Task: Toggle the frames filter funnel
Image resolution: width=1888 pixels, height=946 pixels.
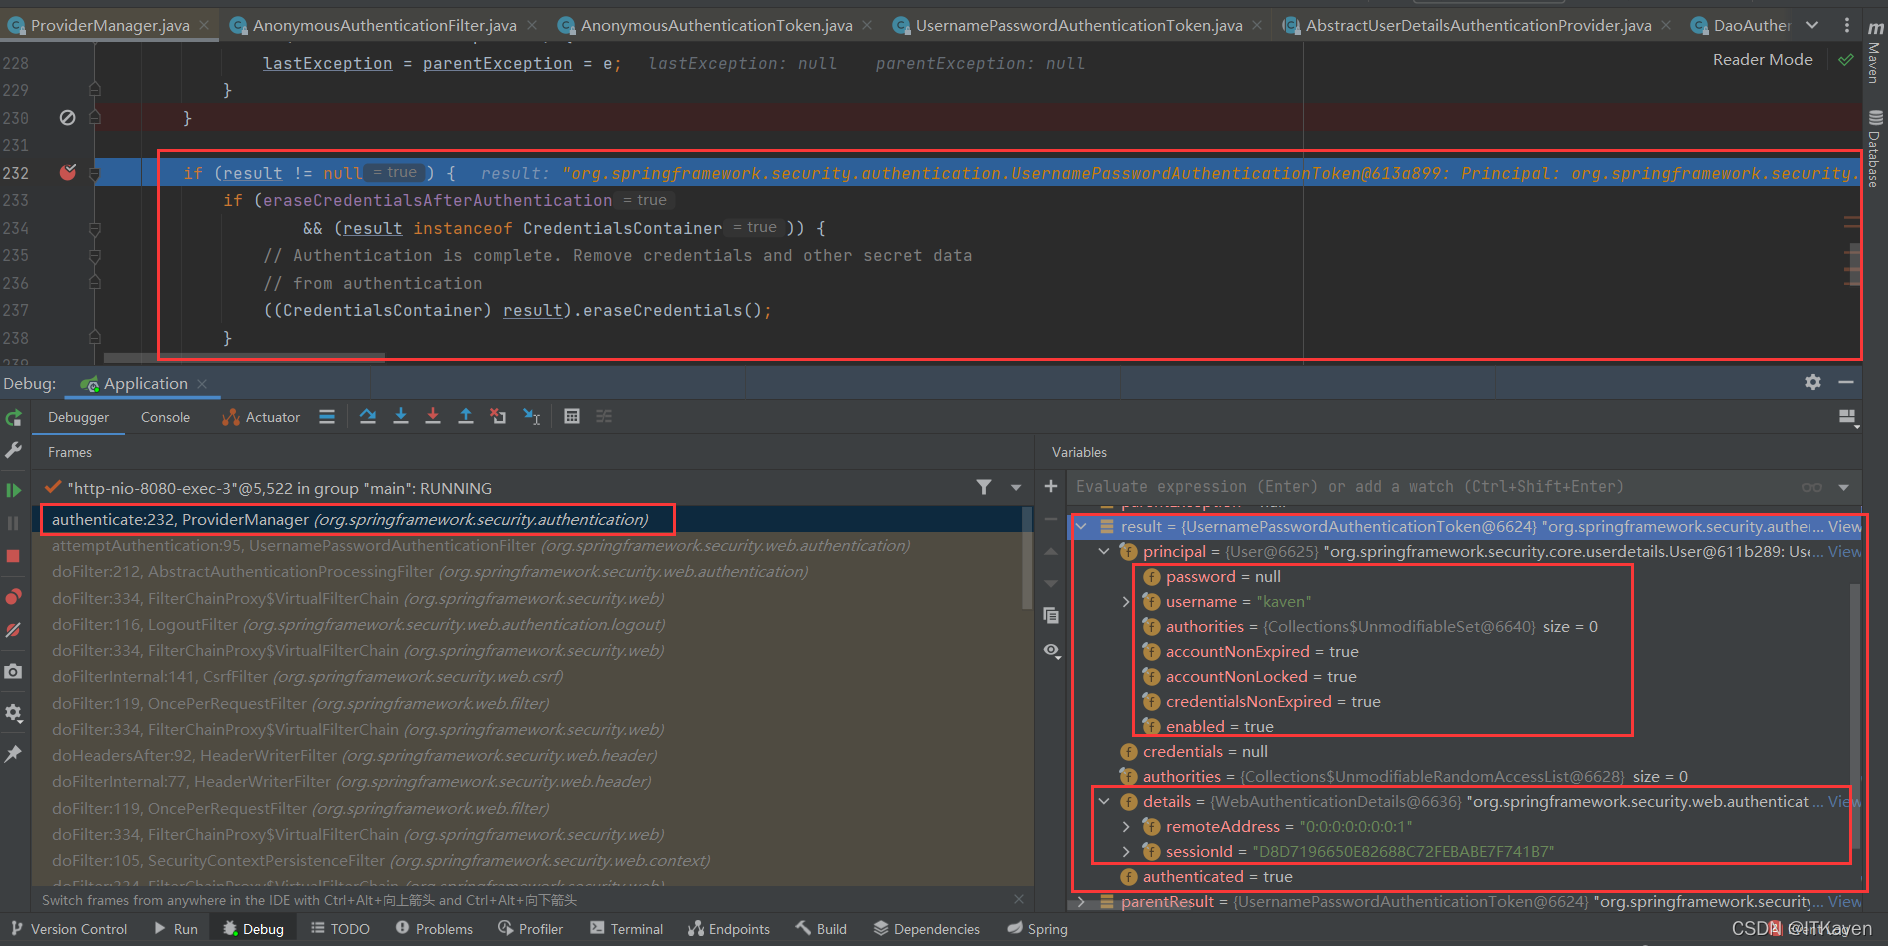Action: (984, 487)
